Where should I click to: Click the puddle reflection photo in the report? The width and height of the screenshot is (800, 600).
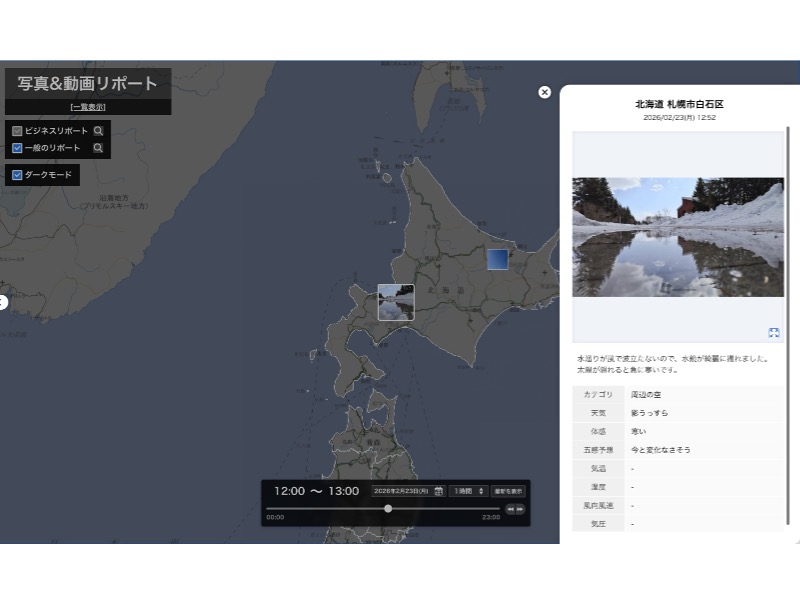(678, 237)
